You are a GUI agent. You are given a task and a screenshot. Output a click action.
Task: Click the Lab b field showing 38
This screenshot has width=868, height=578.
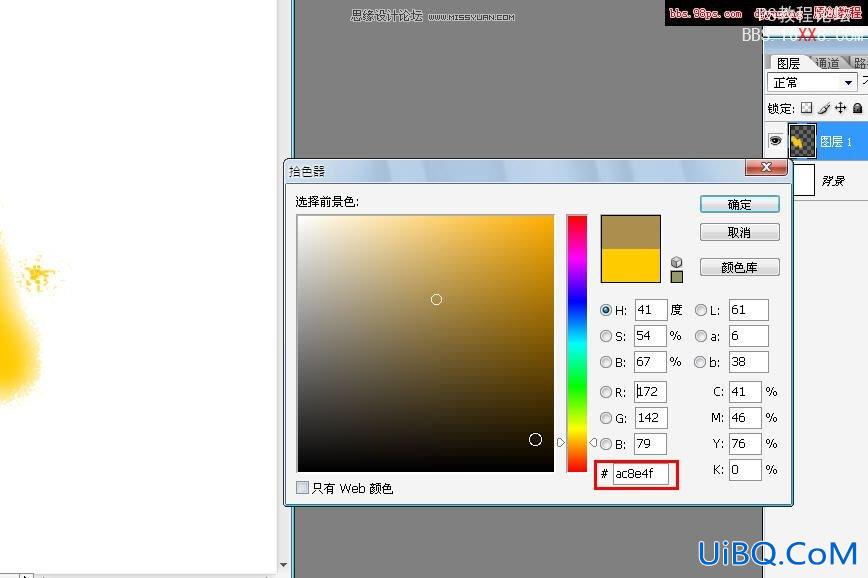[748, 362]
